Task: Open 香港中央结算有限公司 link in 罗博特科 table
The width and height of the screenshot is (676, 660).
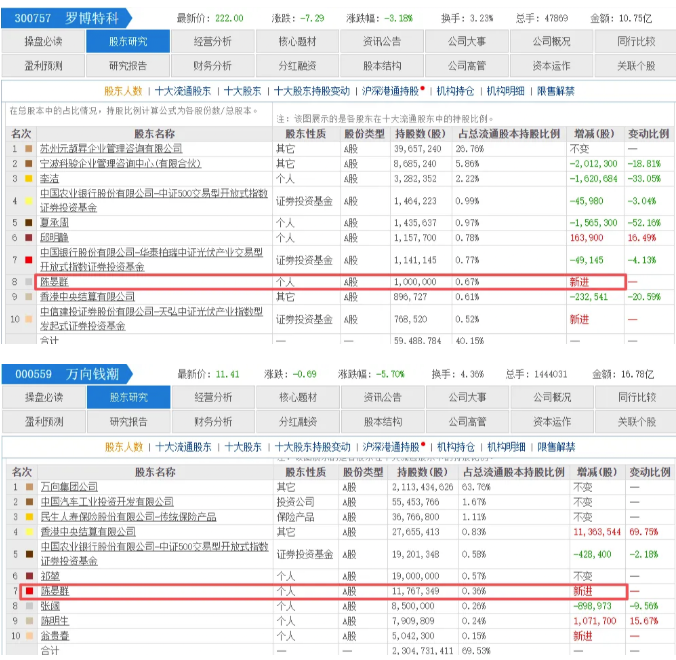Action: click(x=87, y=297)
